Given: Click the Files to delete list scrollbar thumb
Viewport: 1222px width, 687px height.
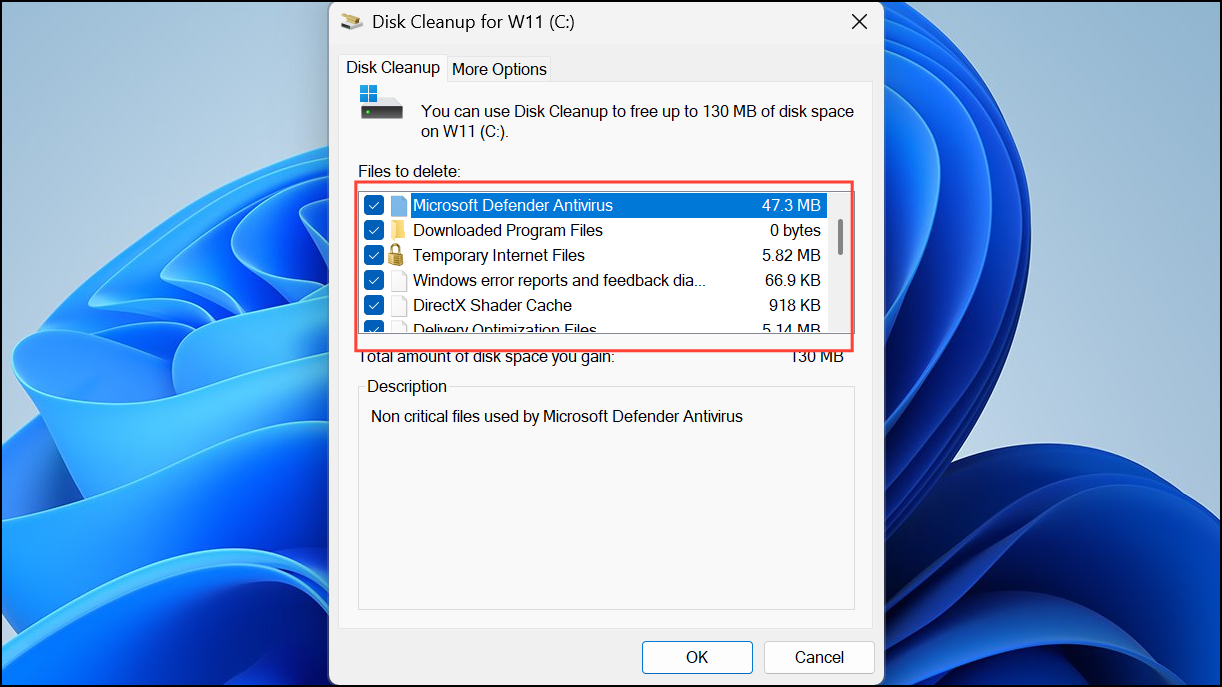Looking at the screenshot, I should [840, 236].
